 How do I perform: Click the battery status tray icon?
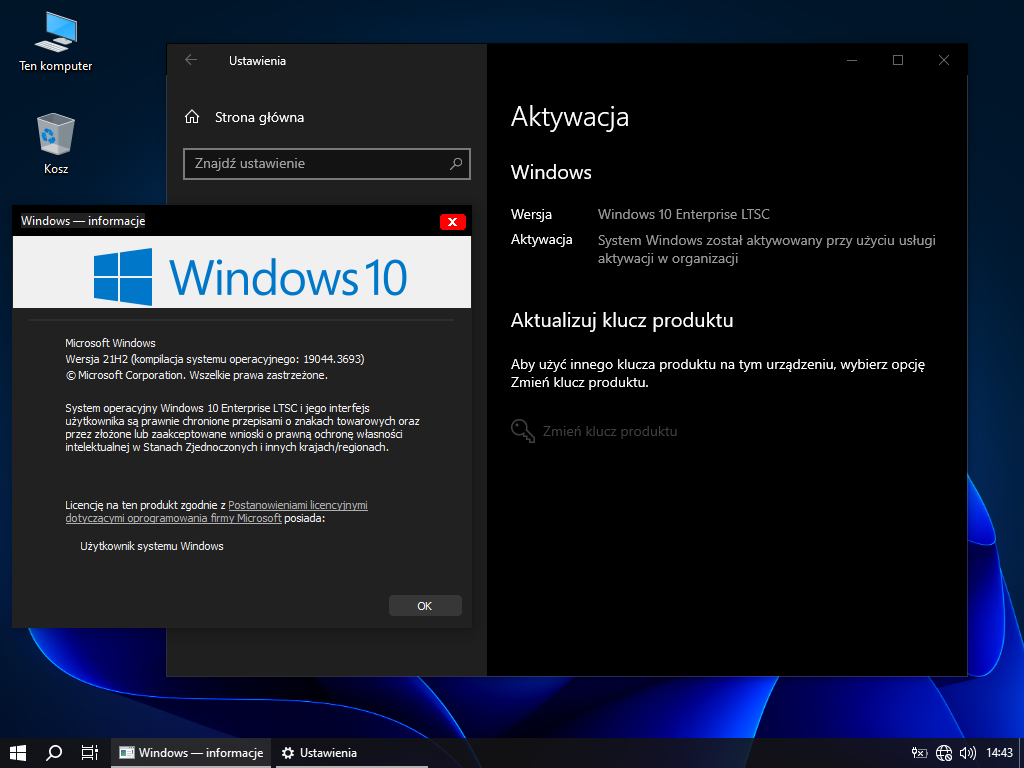920,753
